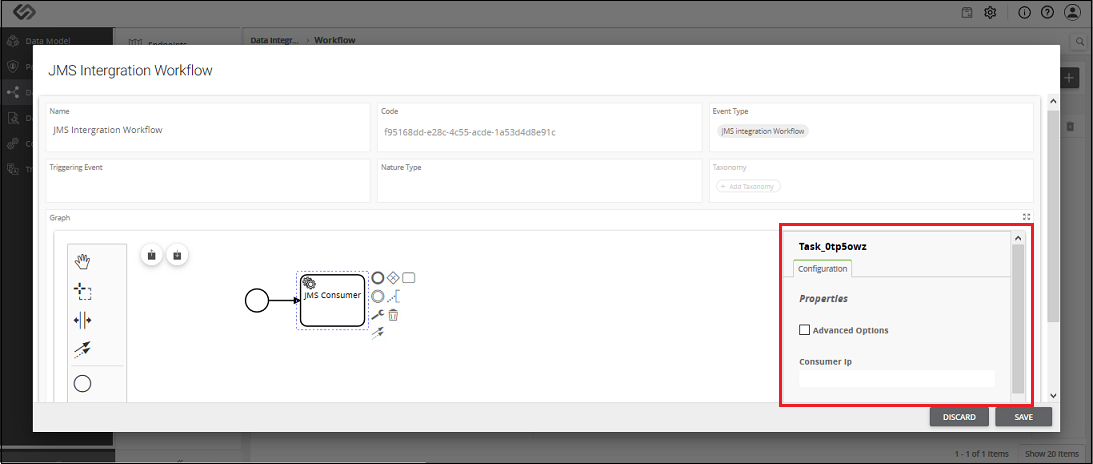Delete JMS Consumer via trash icon

tap(393, 315)
